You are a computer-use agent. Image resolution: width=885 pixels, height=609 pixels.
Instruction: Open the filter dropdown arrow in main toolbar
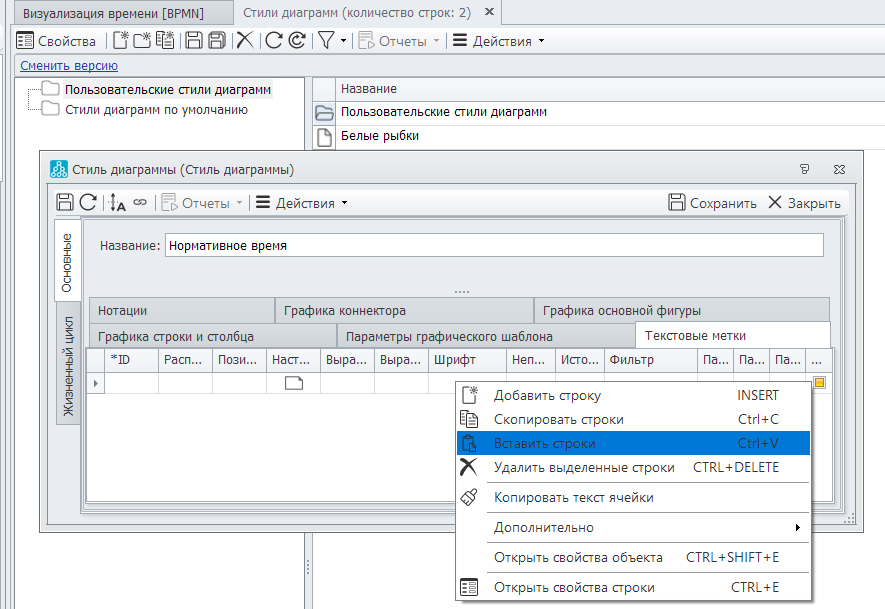tap(344, 41)
